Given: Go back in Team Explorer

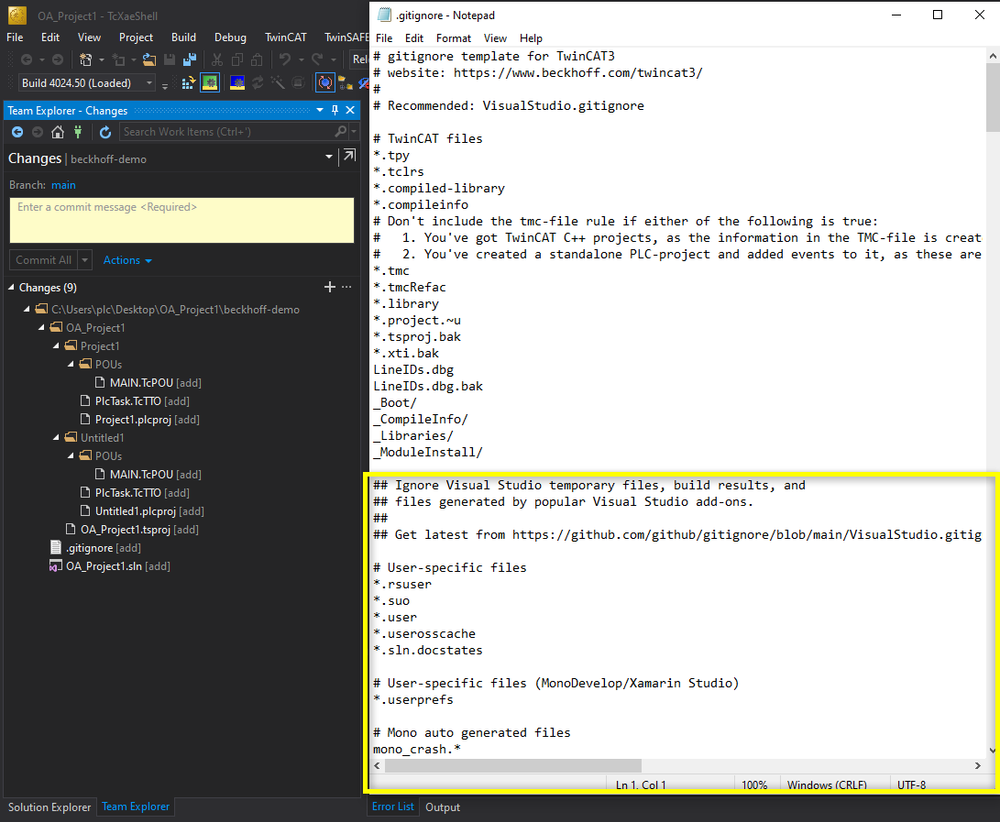Looking at the screenshot, I should (17, 132).
